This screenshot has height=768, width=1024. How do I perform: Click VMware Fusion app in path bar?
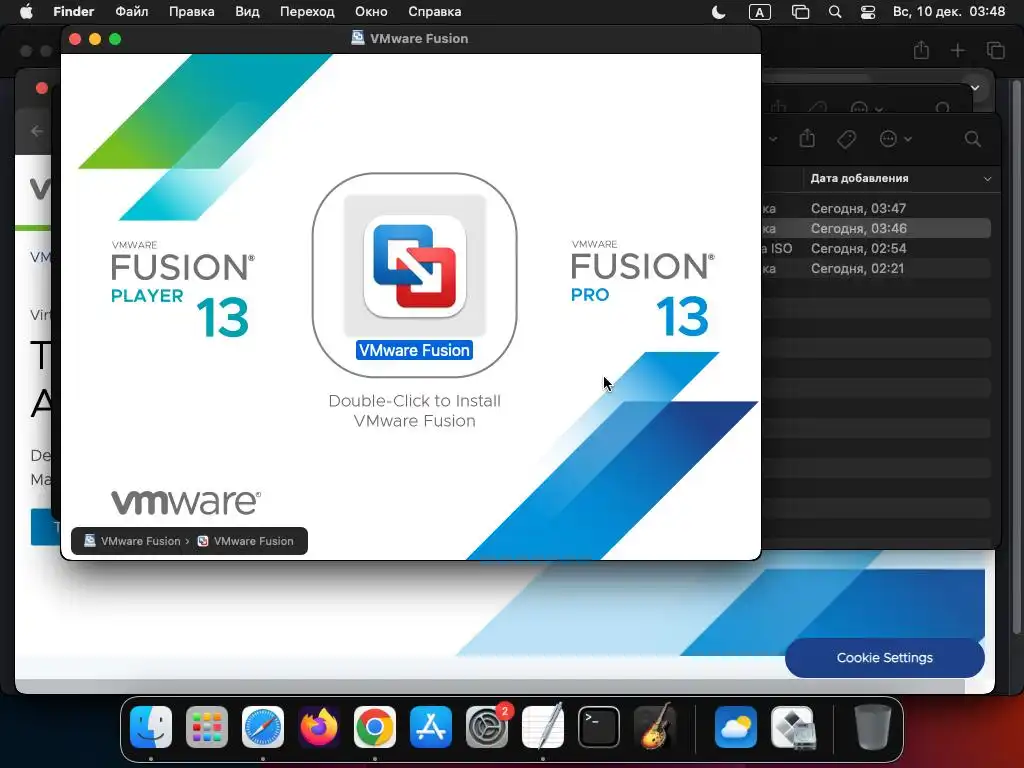(x=246, y=541)
